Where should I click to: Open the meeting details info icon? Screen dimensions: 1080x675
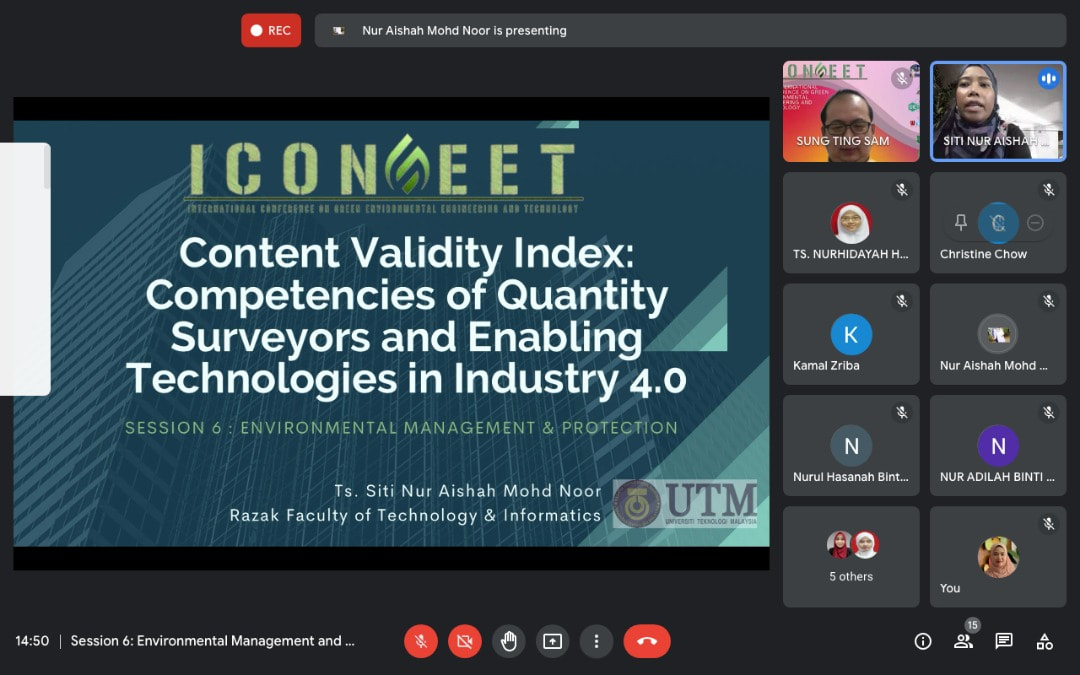pyautogui.click(x=923, y=641)
